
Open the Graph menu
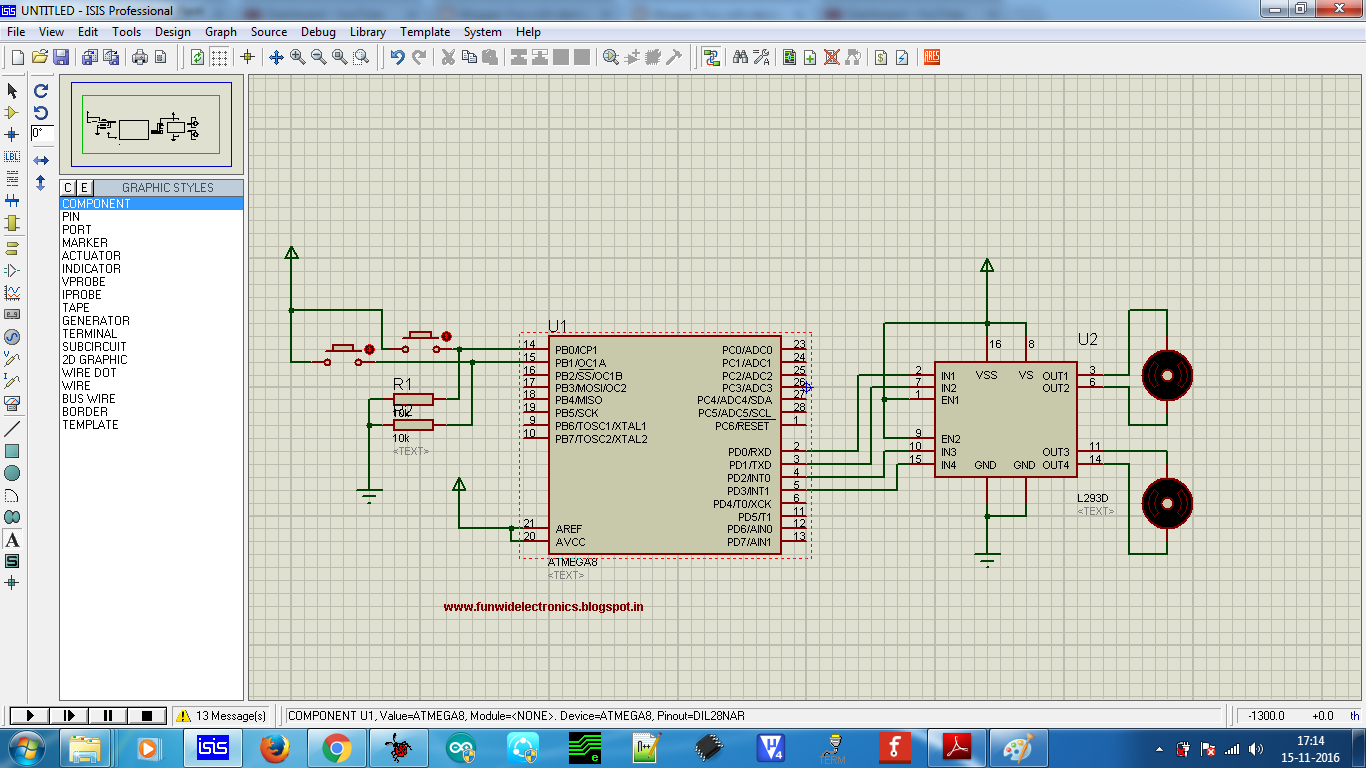click(x=220, y=31)
